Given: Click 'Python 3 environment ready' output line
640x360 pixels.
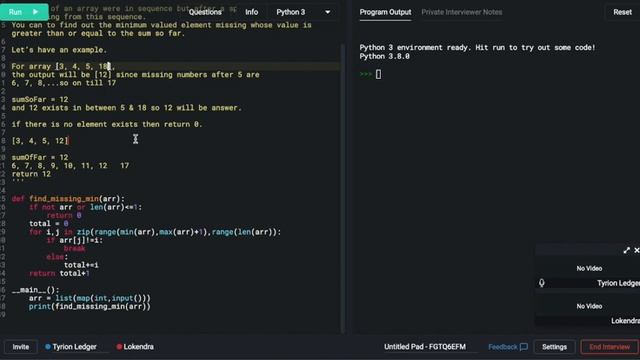Looking at the screenshot, I should click(477, 47).
